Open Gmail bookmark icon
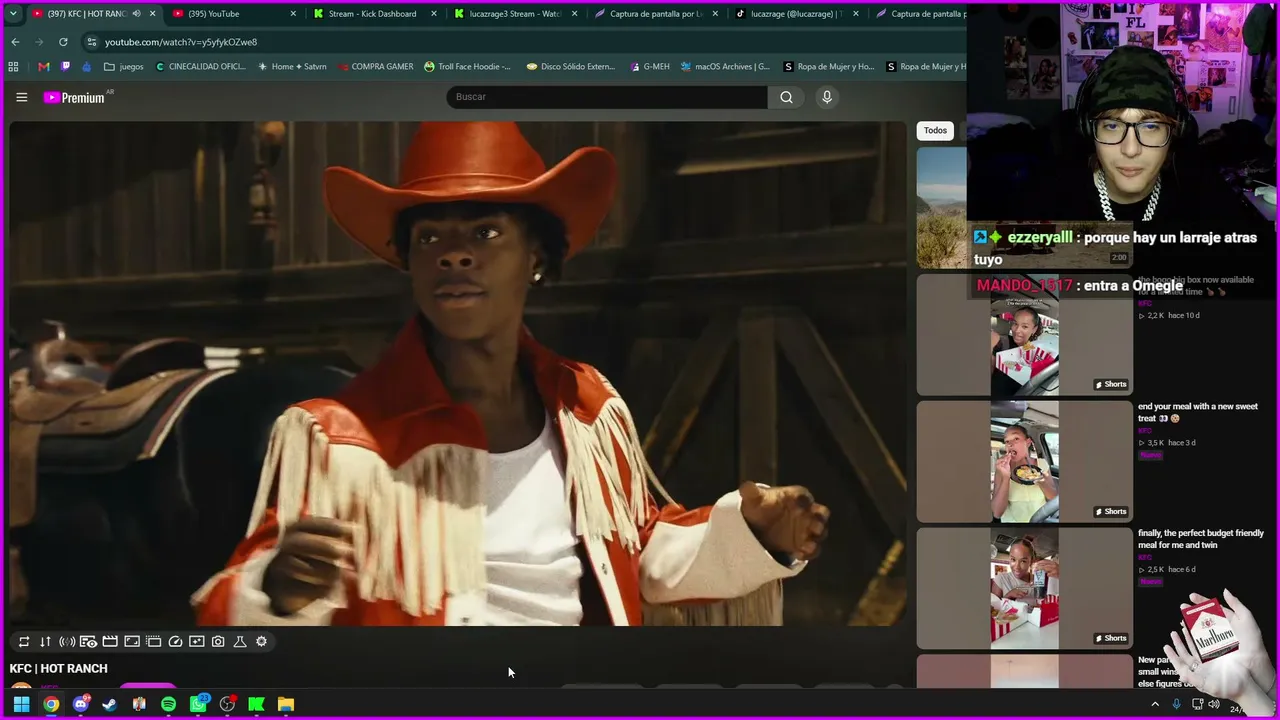The height and width of the screenshot is (720, 1280). (x=43, y=67)
